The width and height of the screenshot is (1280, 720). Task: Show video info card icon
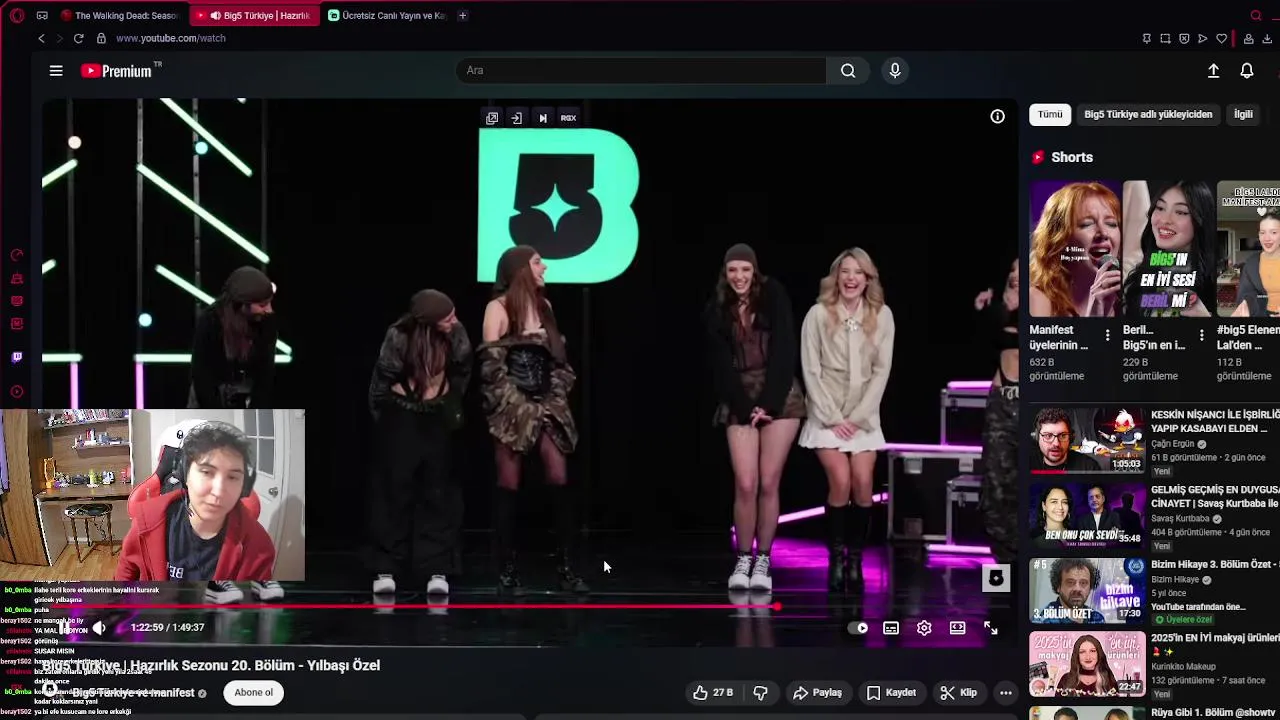(997, 117)
